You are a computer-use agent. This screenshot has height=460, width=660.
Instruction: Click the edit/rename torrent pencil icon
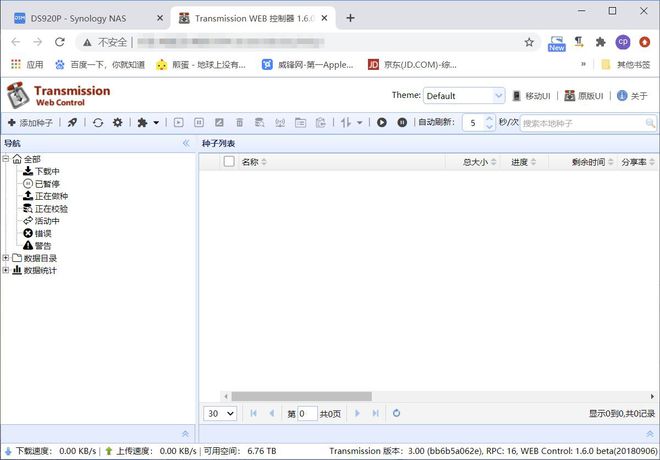pyautogui.click(x=219, y=122)
